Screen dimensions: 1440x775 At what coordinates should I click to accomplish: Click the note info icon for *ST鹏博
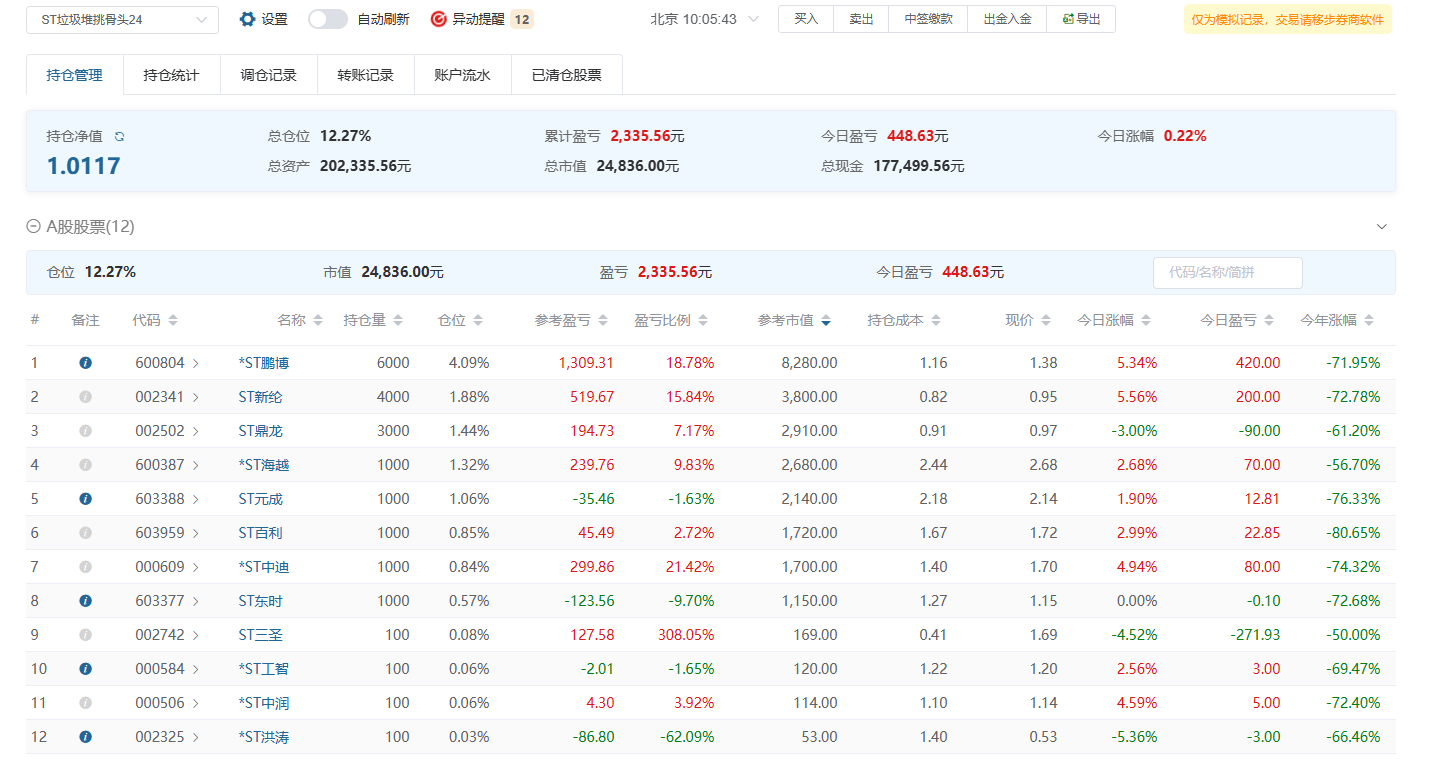85,363
